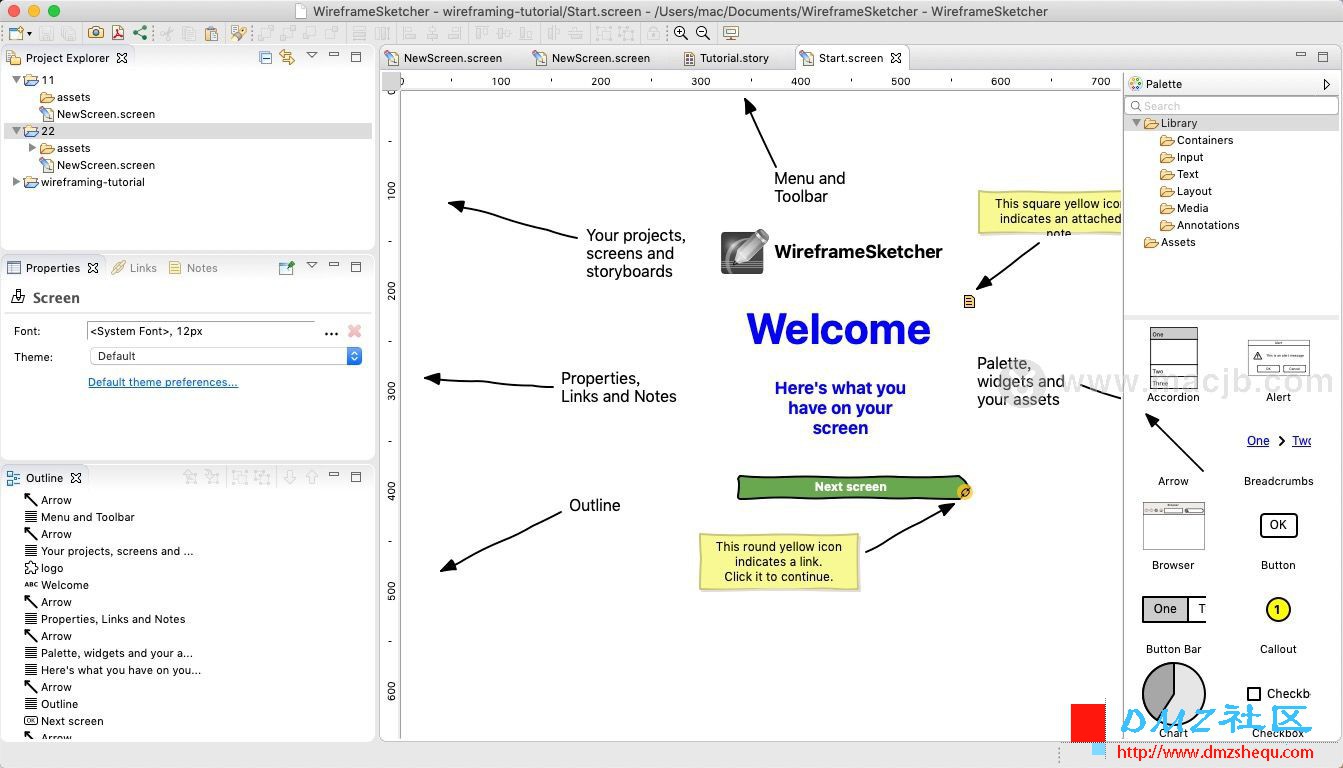The height and width of the screenshot is (768, 1343).
Task: Toggle pin to selection in Properties panel
Action: pos(287,267)
